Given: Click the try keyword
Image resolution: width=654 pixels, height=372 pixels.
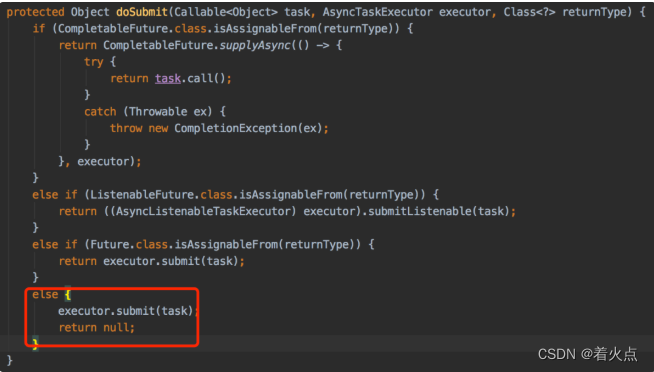Looking at the screenshot, I should coord(93,62).
